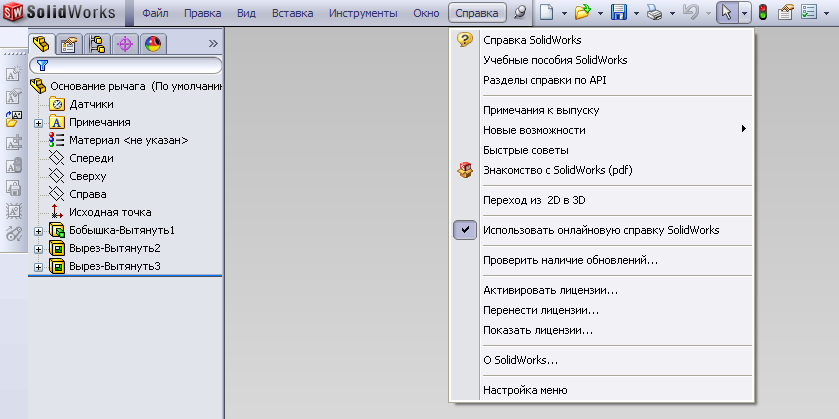The height and width of the screenshot is (419, 839).
Task: Click the blue folder icon in left toolbar
Action: tap(14, 119)
